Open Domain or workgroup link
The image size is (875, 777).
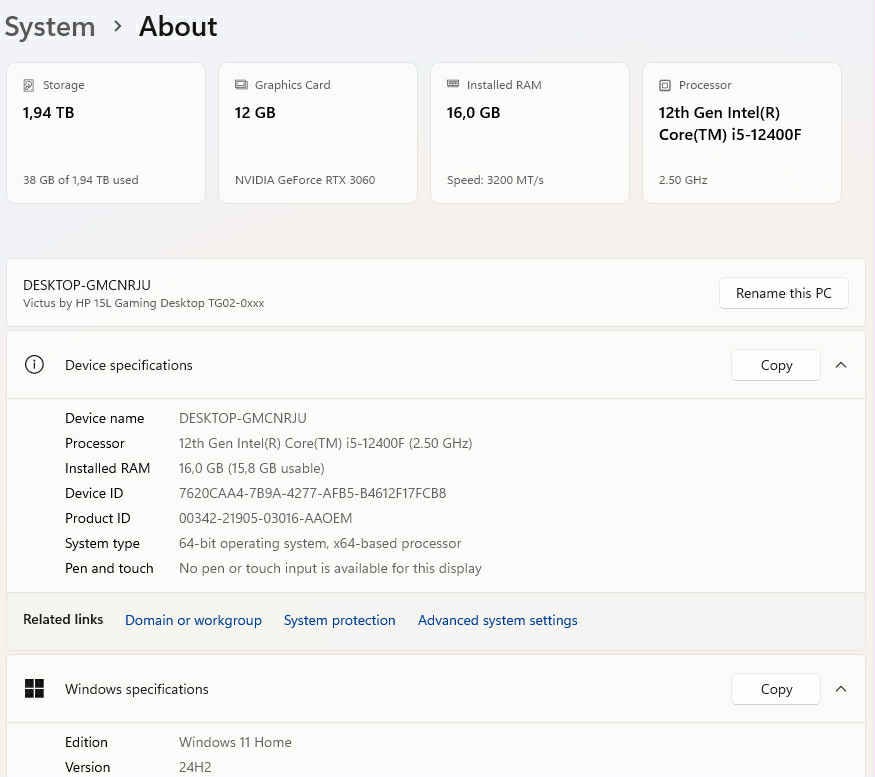click(193, 620)
